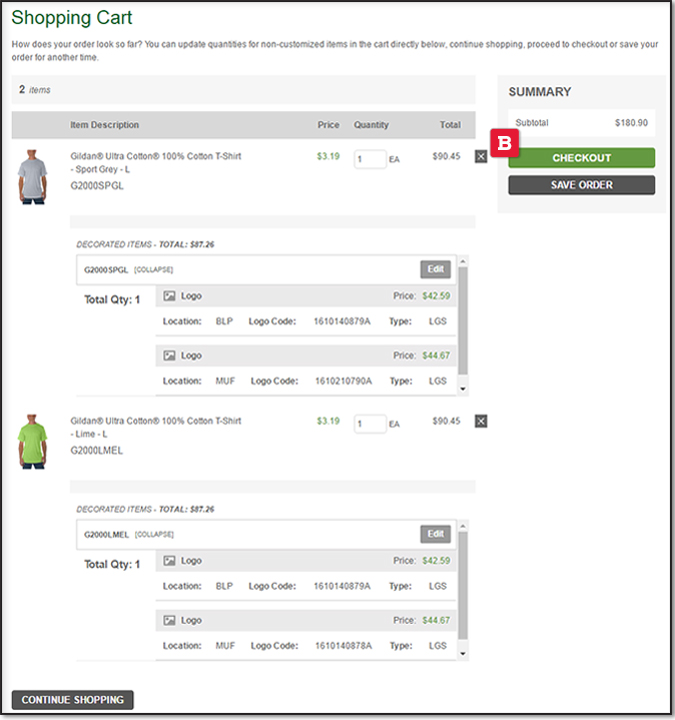Click the first Logo image icon for G2000LMEL

coord(169,561)
